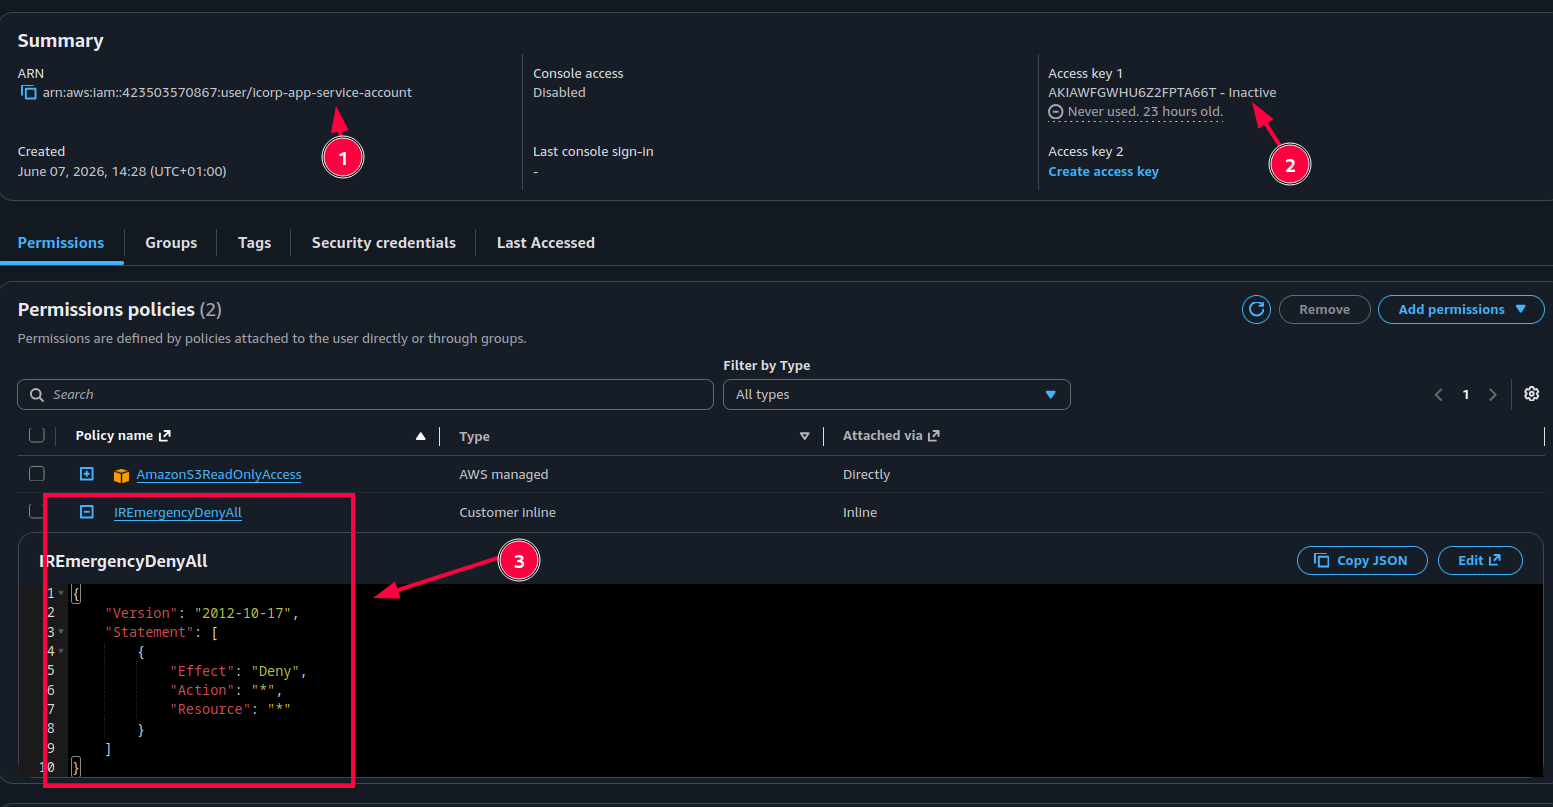1553x807 pixels.
Task: Click the search magnifier icon
Action: coord(37,395)
